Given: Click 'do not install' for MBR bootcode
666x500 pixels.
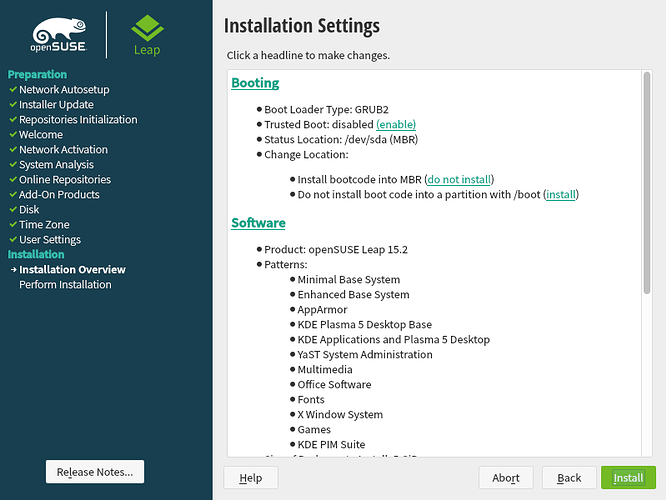Looking at the screenshot, I should coord(460,179).
